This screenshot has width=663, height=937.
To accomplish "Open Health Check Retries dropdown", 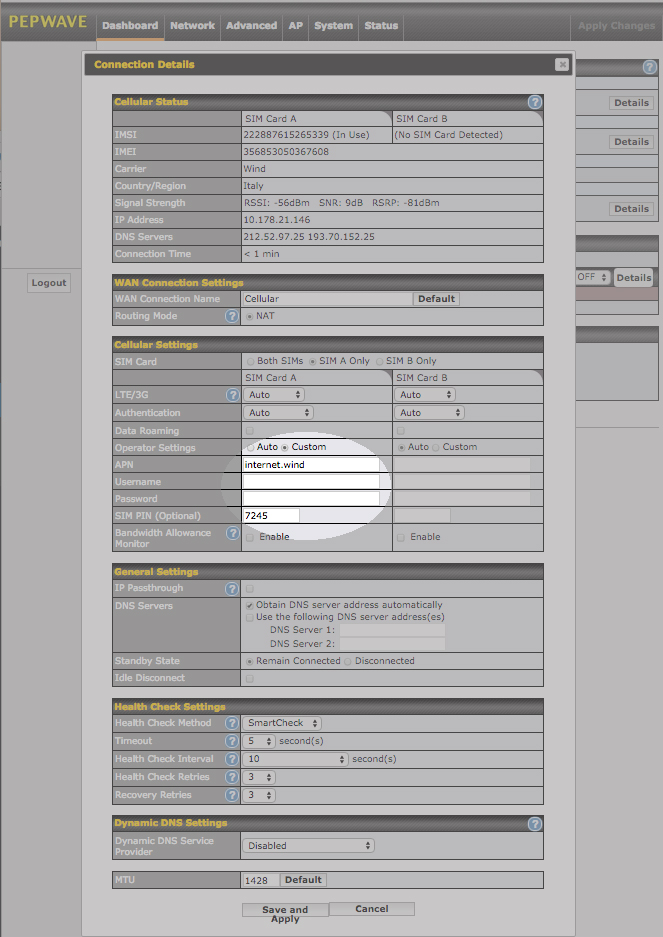I will [258, 777].
